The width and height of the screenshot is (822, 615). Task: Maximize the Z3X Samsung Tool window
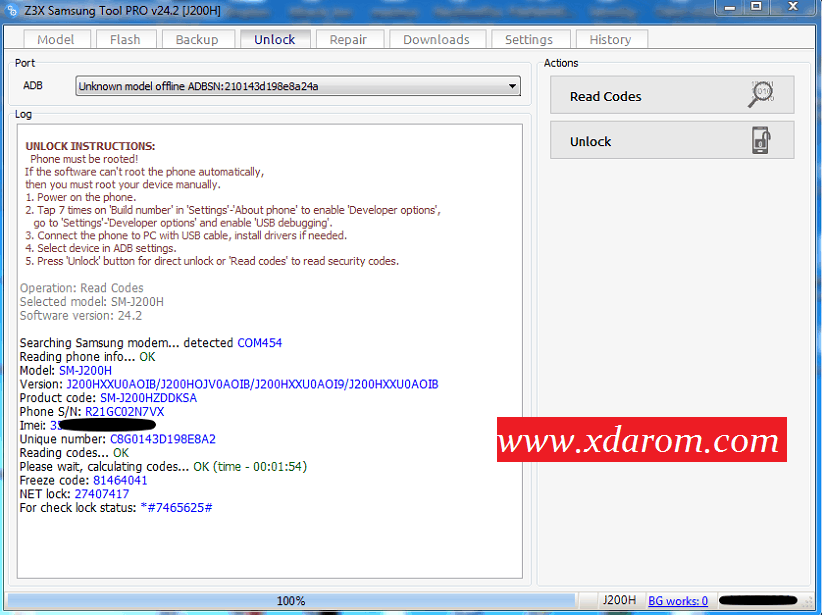(x=755, y=9)
